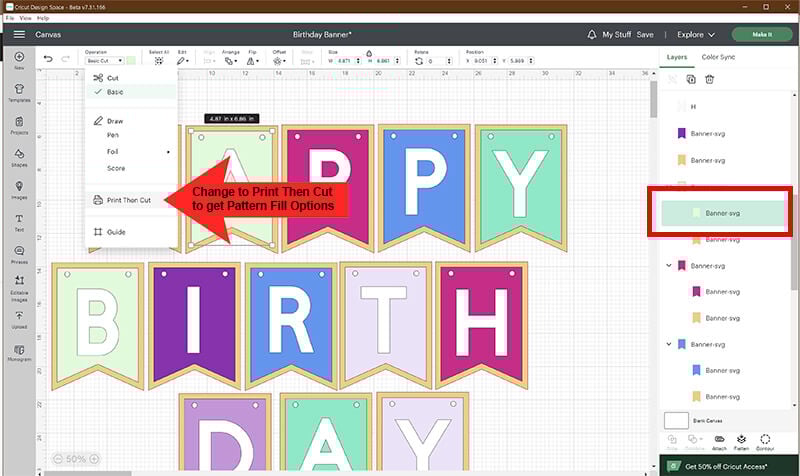This screenshot has width=800, height=476.
Task: Expand the Foil submenu arrow
Action: point(168,152)
